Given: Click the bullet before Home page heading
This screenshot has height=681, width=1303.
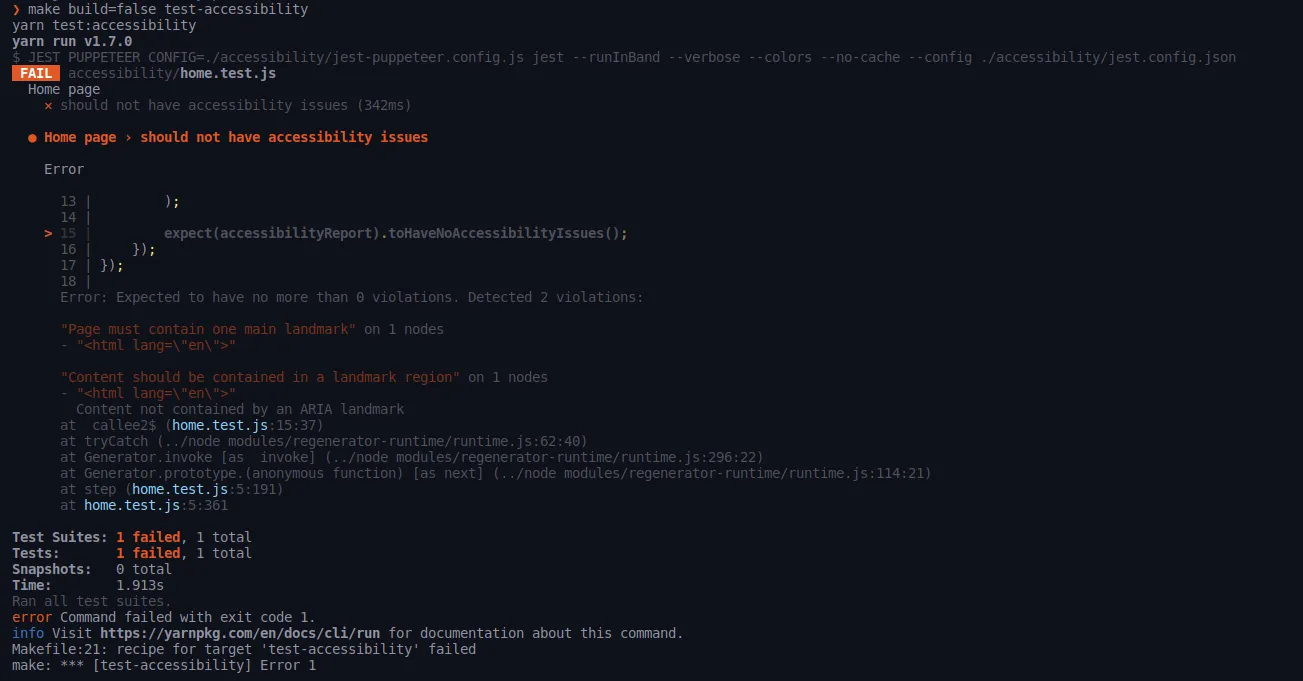Looking at the screenshot, I should [32, 138].
